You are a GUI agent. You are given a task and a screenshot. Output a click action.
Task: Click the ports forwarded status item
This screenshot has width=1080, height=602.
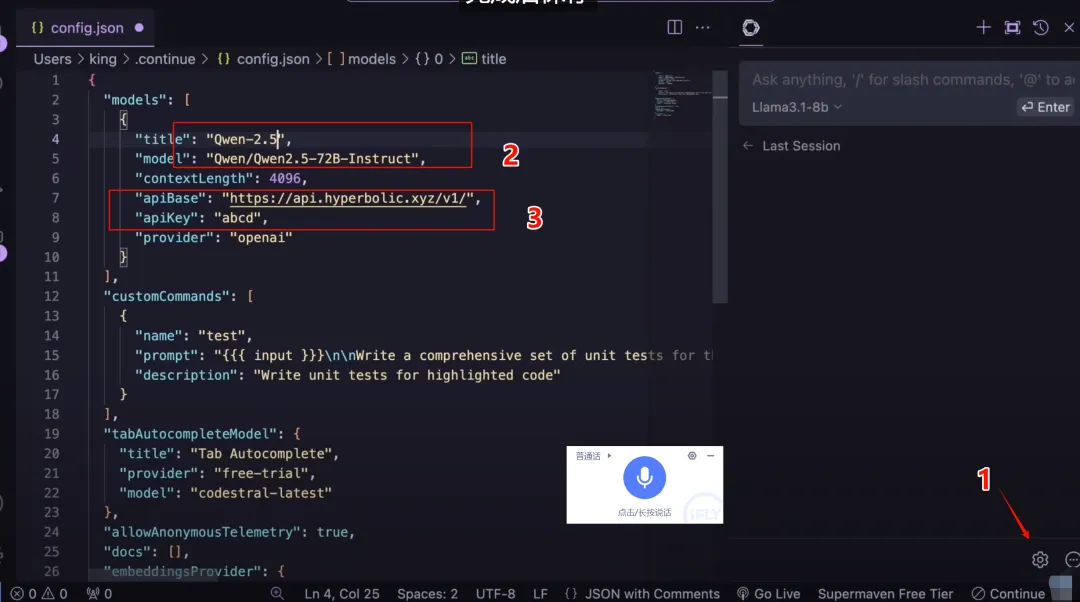tap(99, 593)
